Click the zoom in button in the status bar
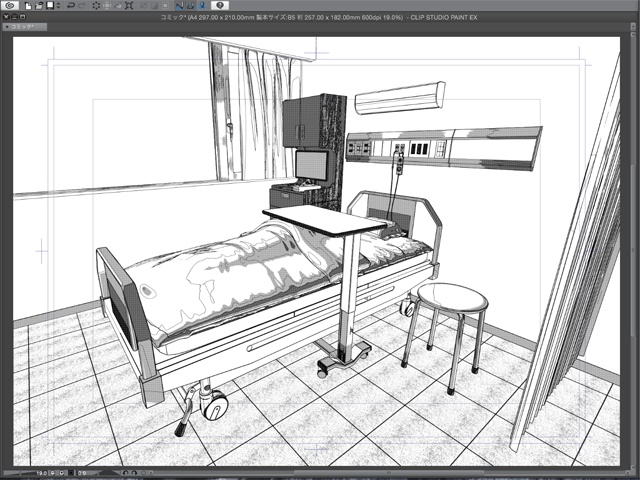 (62, 473)
